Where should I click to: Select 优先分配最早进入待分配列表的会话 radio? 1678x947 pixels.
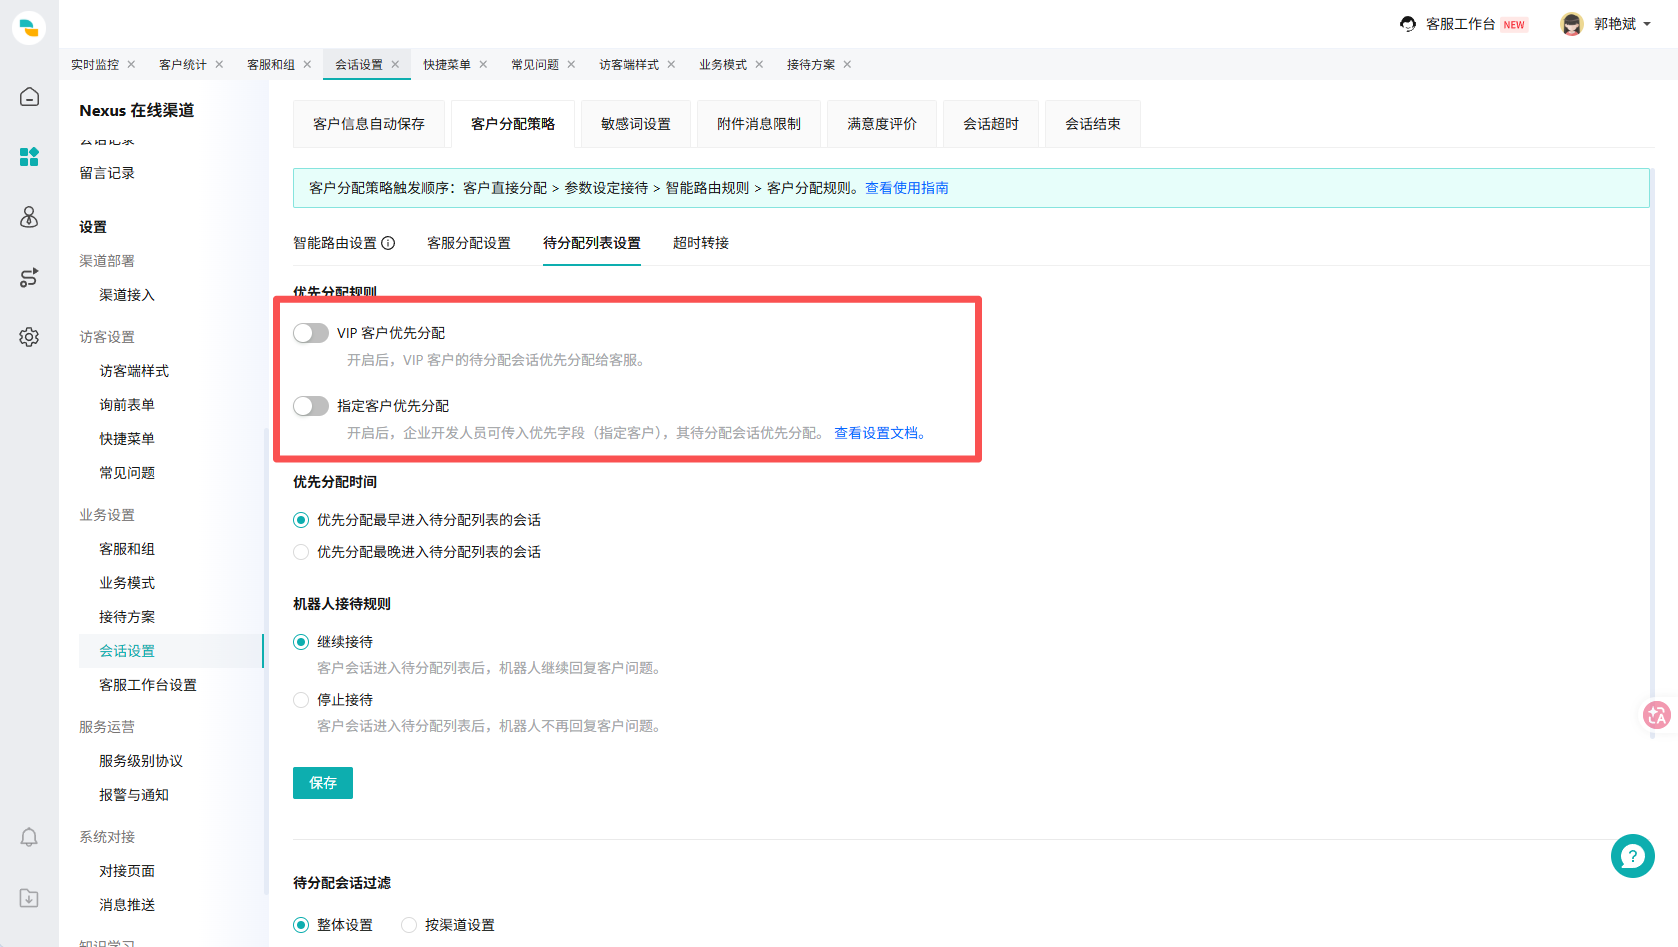tap(301, 520)
